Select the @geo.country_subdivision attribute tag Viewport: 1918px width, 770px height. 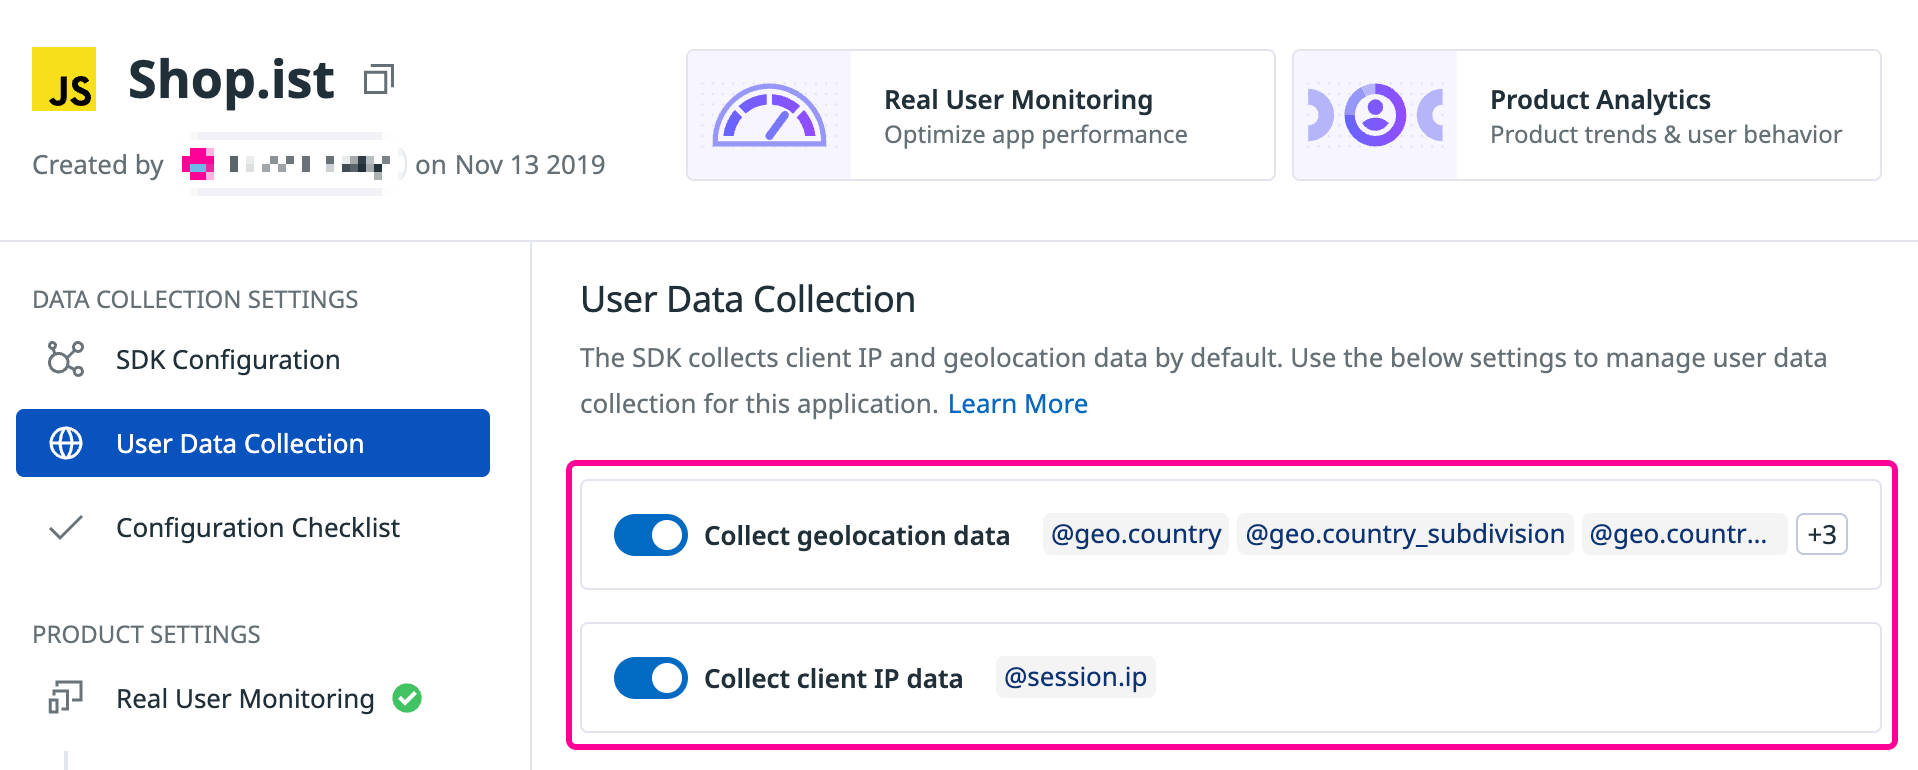[x=1404, y=535]
